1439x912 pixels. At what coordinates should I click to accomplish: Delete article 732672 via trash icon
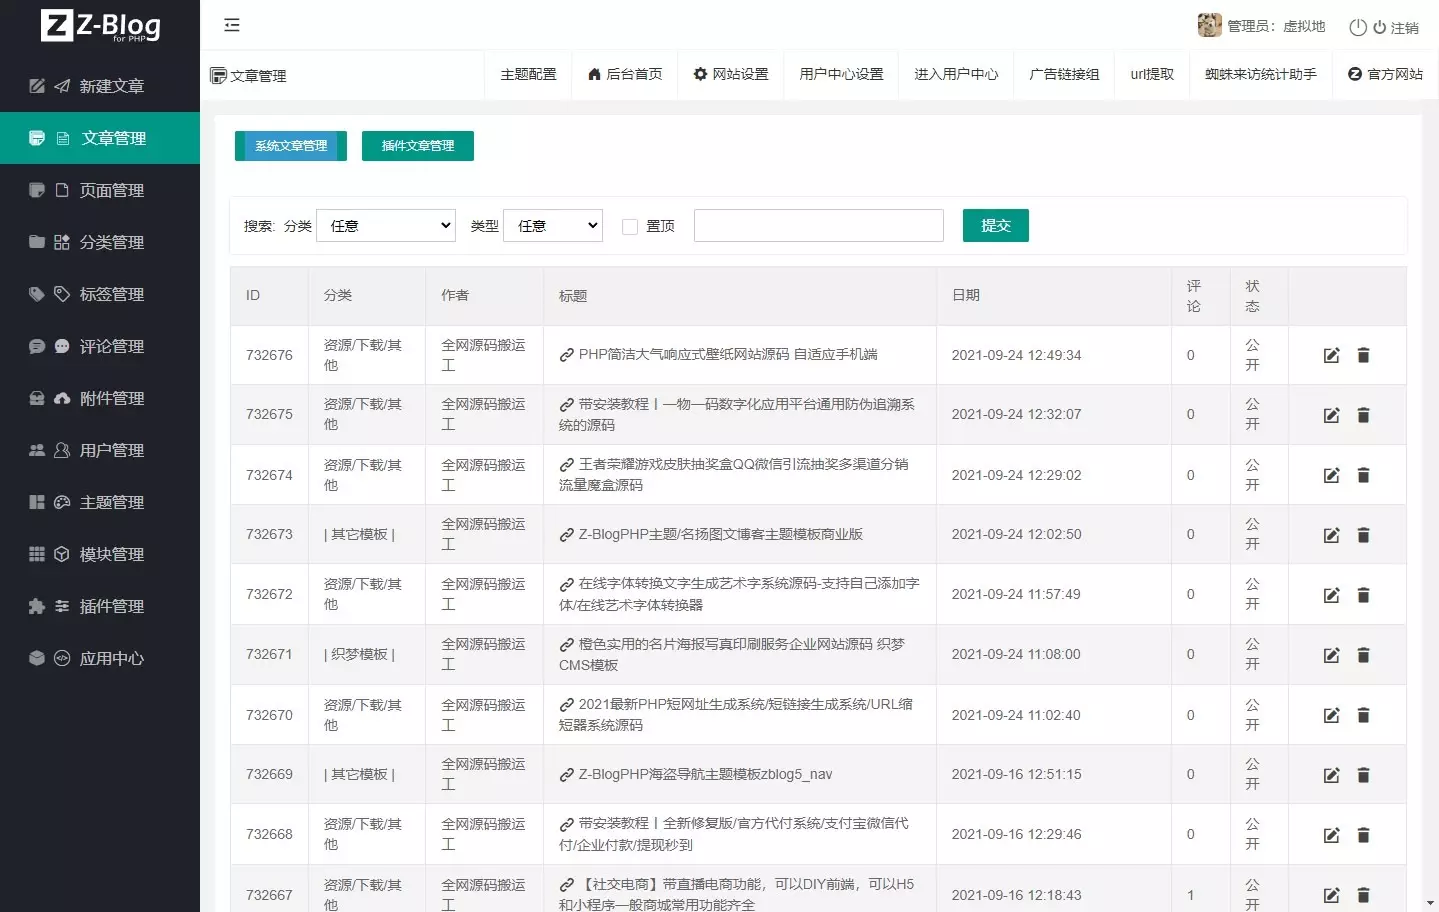click(1363, 595)
